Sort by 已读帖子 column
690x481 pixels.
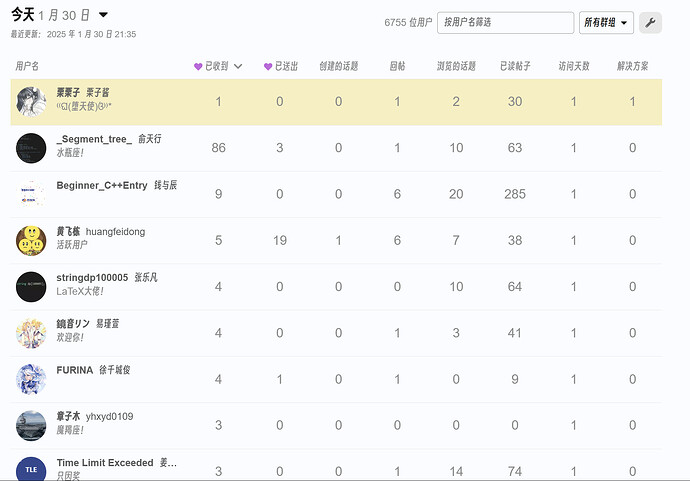[515, 66]
